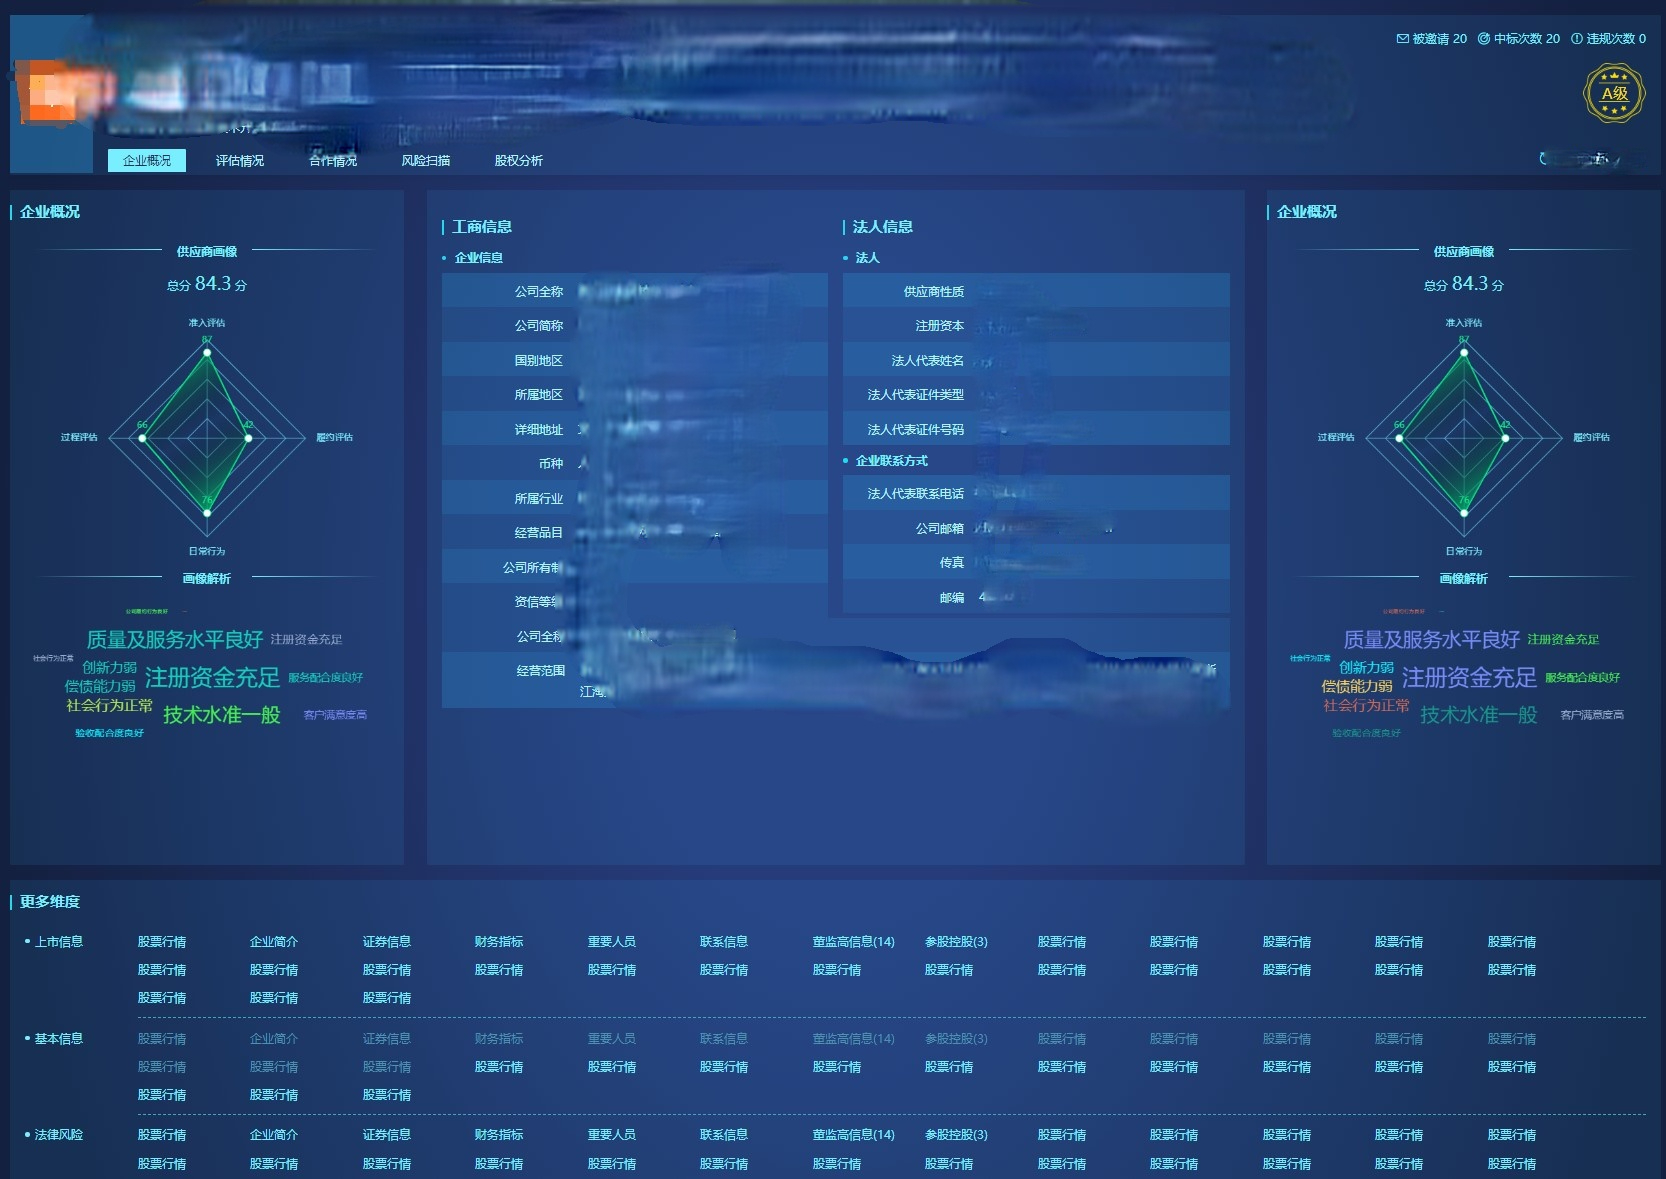The width and height of the screenshot is (1666, 1179).
Task: Click 重要人员 in the 基本信息 row
Action: [x=612, y=1039]
